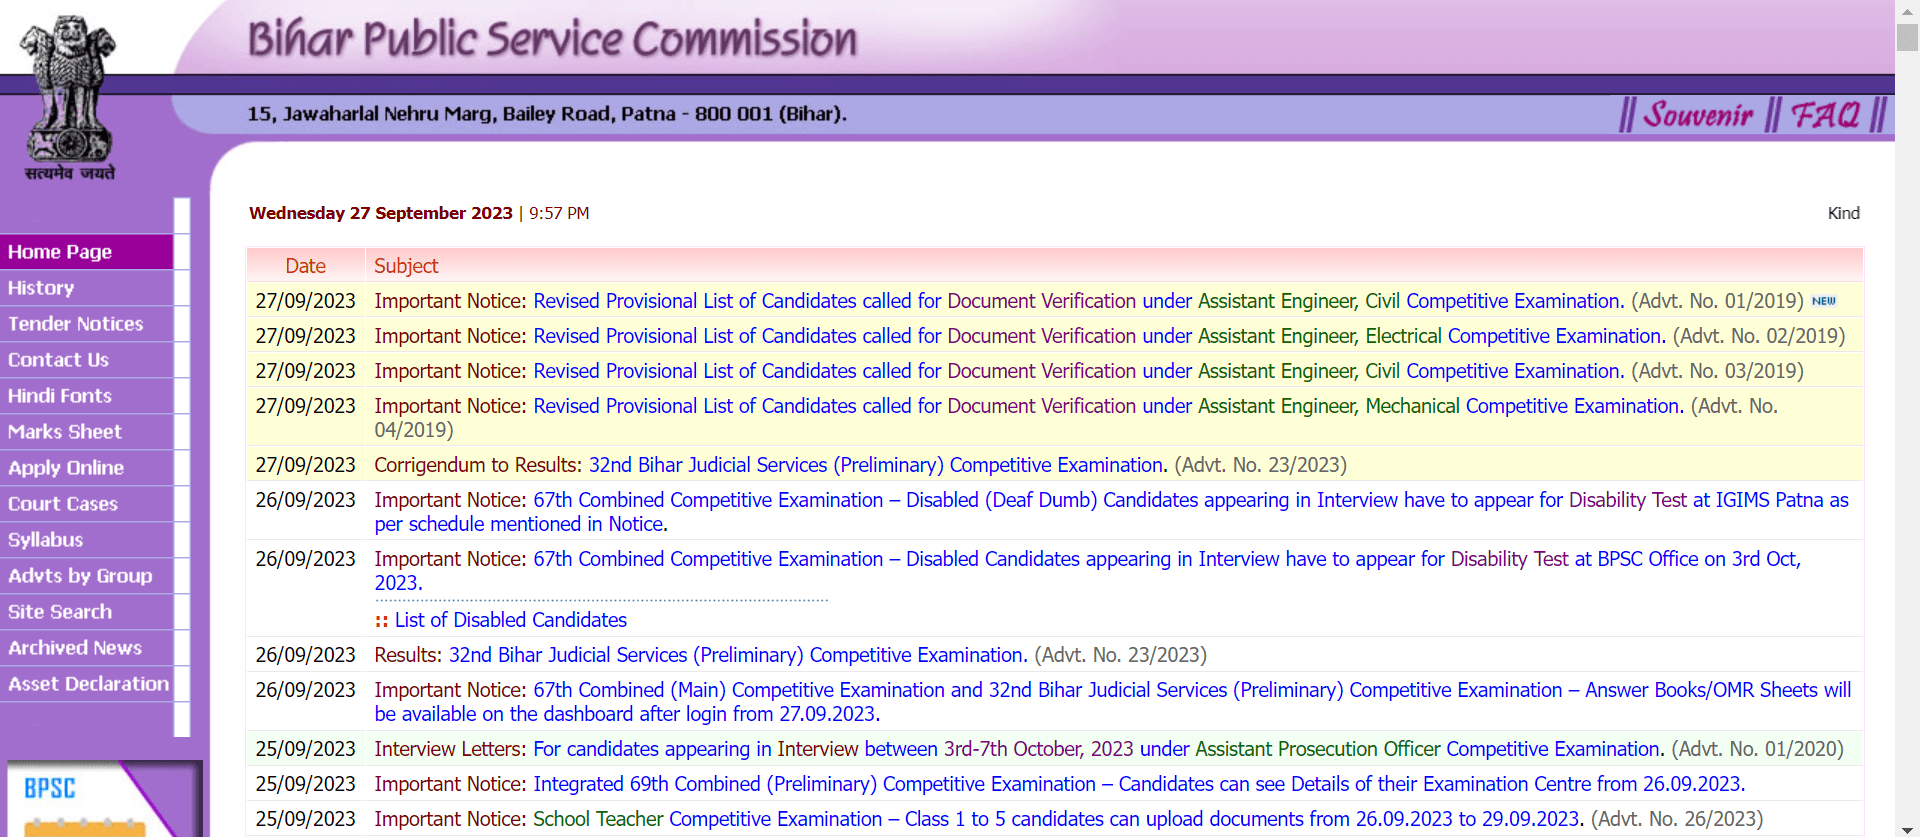Go to Home Page in sidebar
The image size is (1920, 837).
(60, 252)
